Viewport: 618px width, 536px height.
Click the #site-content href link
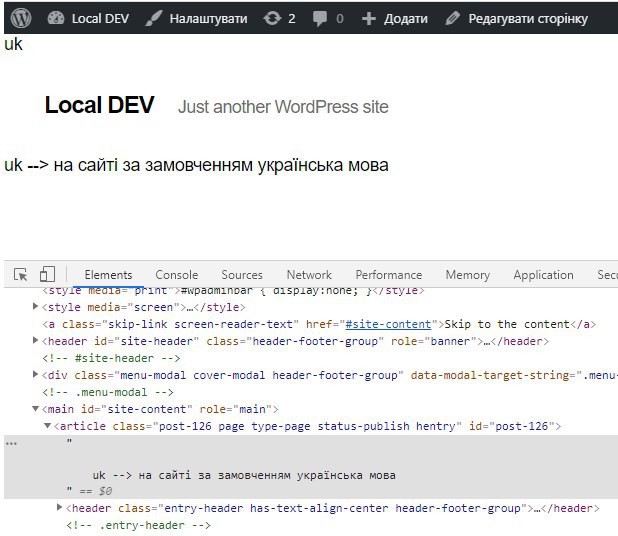click(388, 324)
